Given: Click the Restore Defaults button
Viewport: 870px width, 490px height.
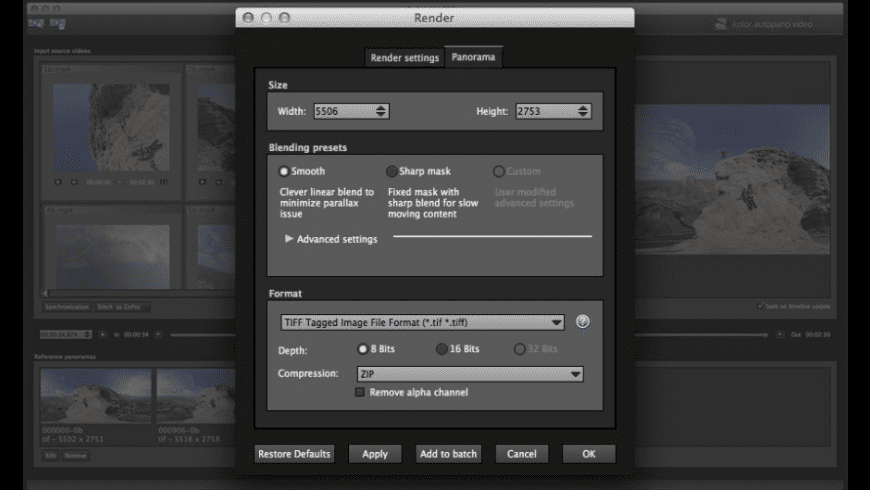Looking at the screenshot, I should coord(294,454).
